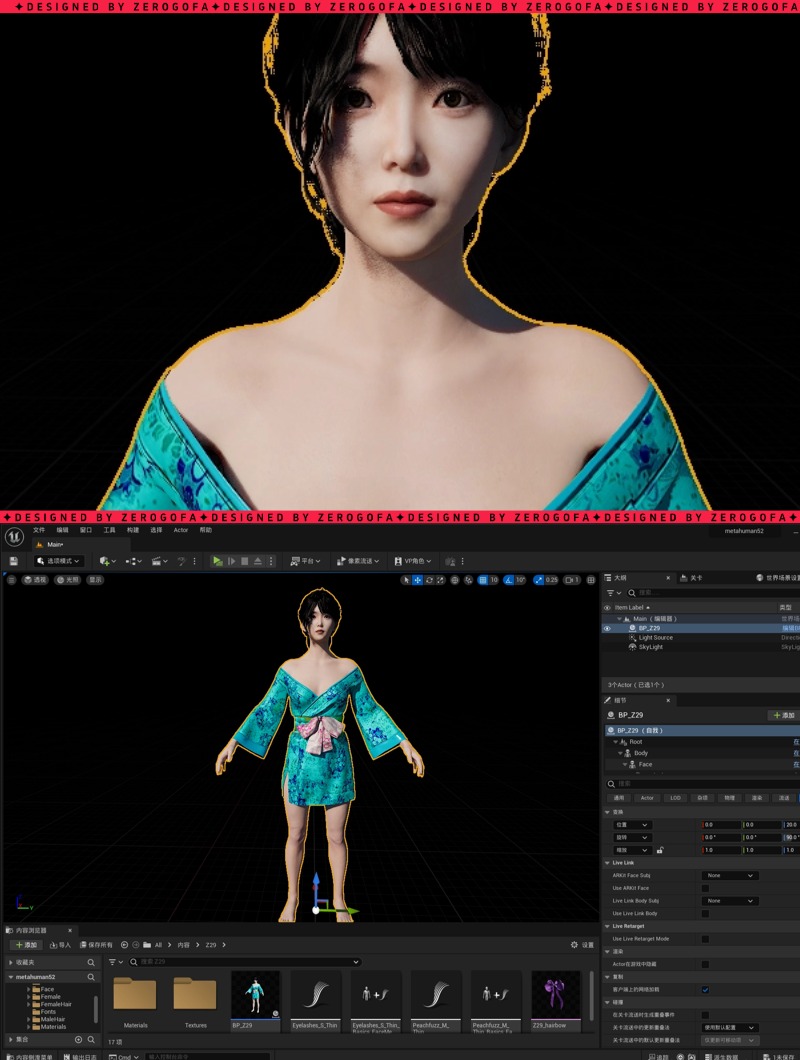The image size is (800, 1060).
Task: Switch to the 关卡 tab
Action: tap(692, 578)
